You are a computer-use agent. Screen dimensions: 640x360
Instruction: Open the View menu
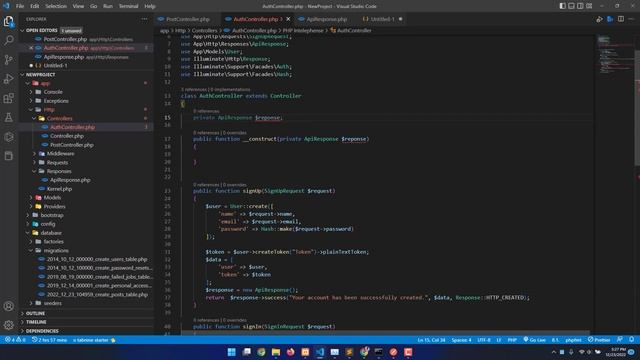coord(78,6)
